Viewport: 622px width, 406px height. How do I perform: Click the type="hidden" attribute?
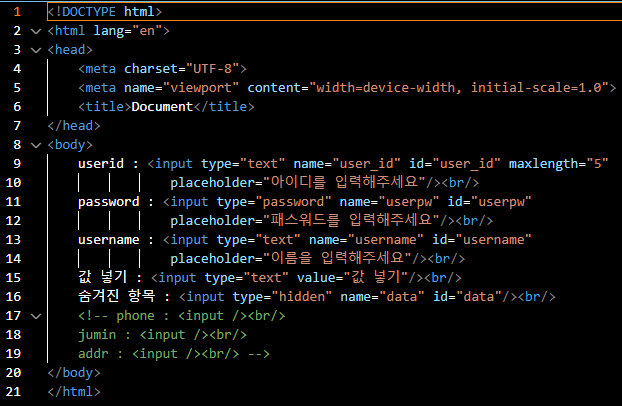click(282, 297)
